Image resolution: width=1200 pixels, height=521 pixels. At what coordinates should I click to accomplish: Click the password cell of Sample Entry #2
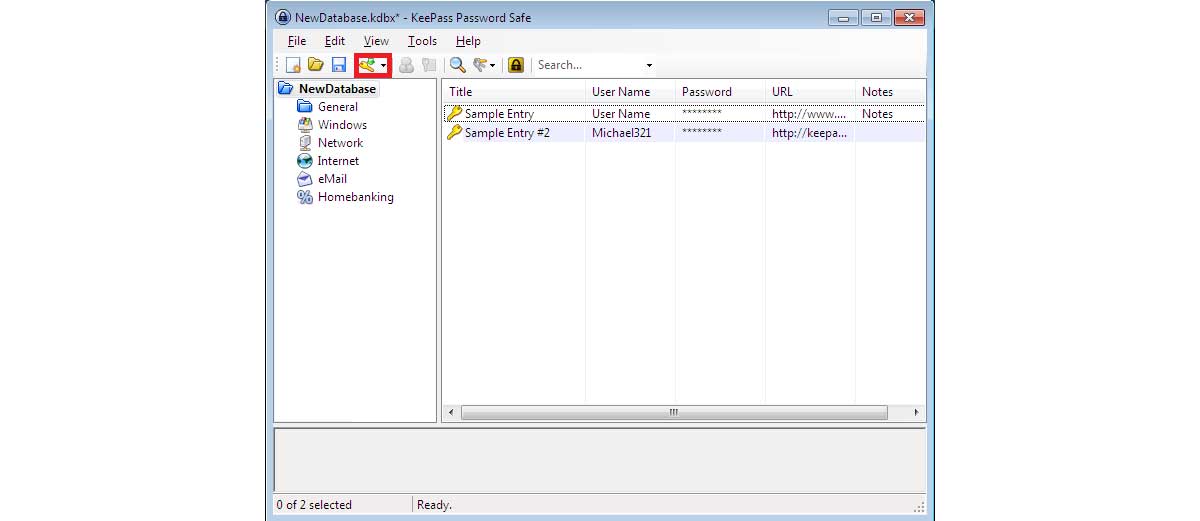coord(702,133)
